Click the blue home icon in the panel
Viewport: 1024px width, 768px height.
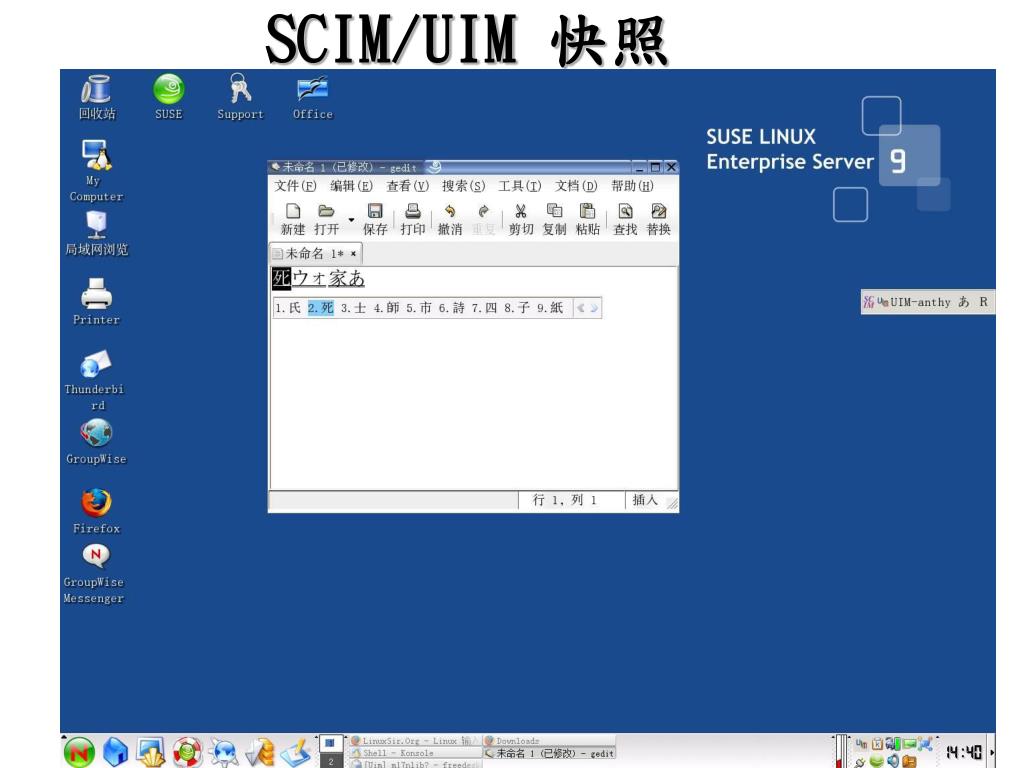[115, 752]
